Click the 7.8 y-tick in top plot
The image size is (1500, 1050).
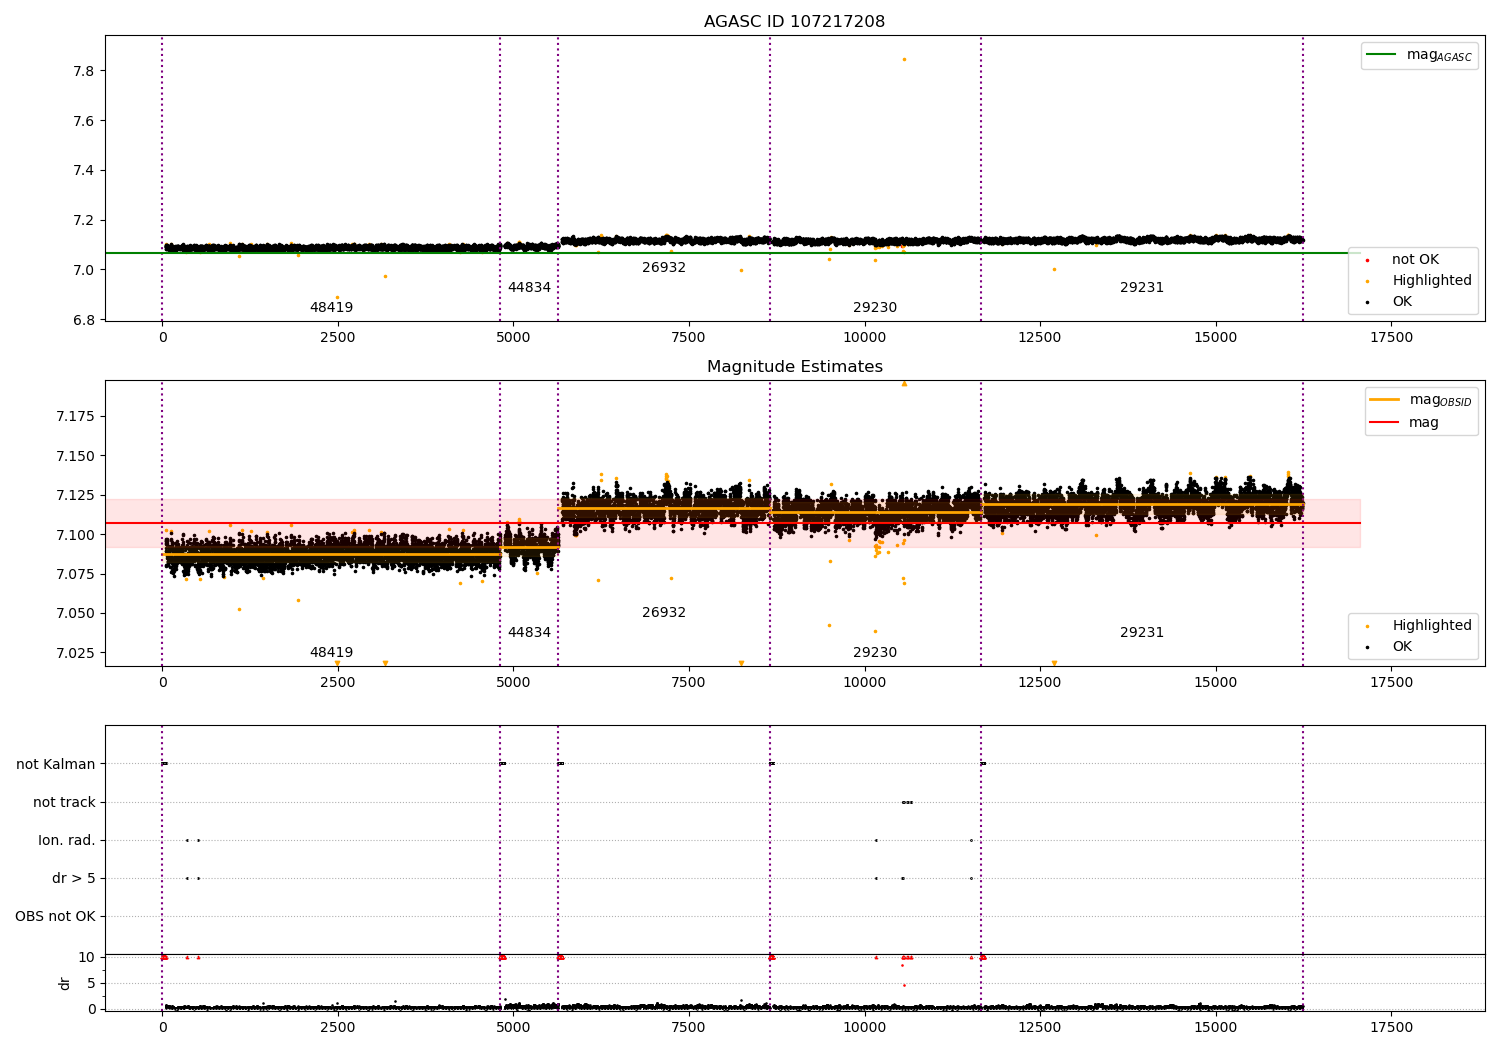coord(83,72)
